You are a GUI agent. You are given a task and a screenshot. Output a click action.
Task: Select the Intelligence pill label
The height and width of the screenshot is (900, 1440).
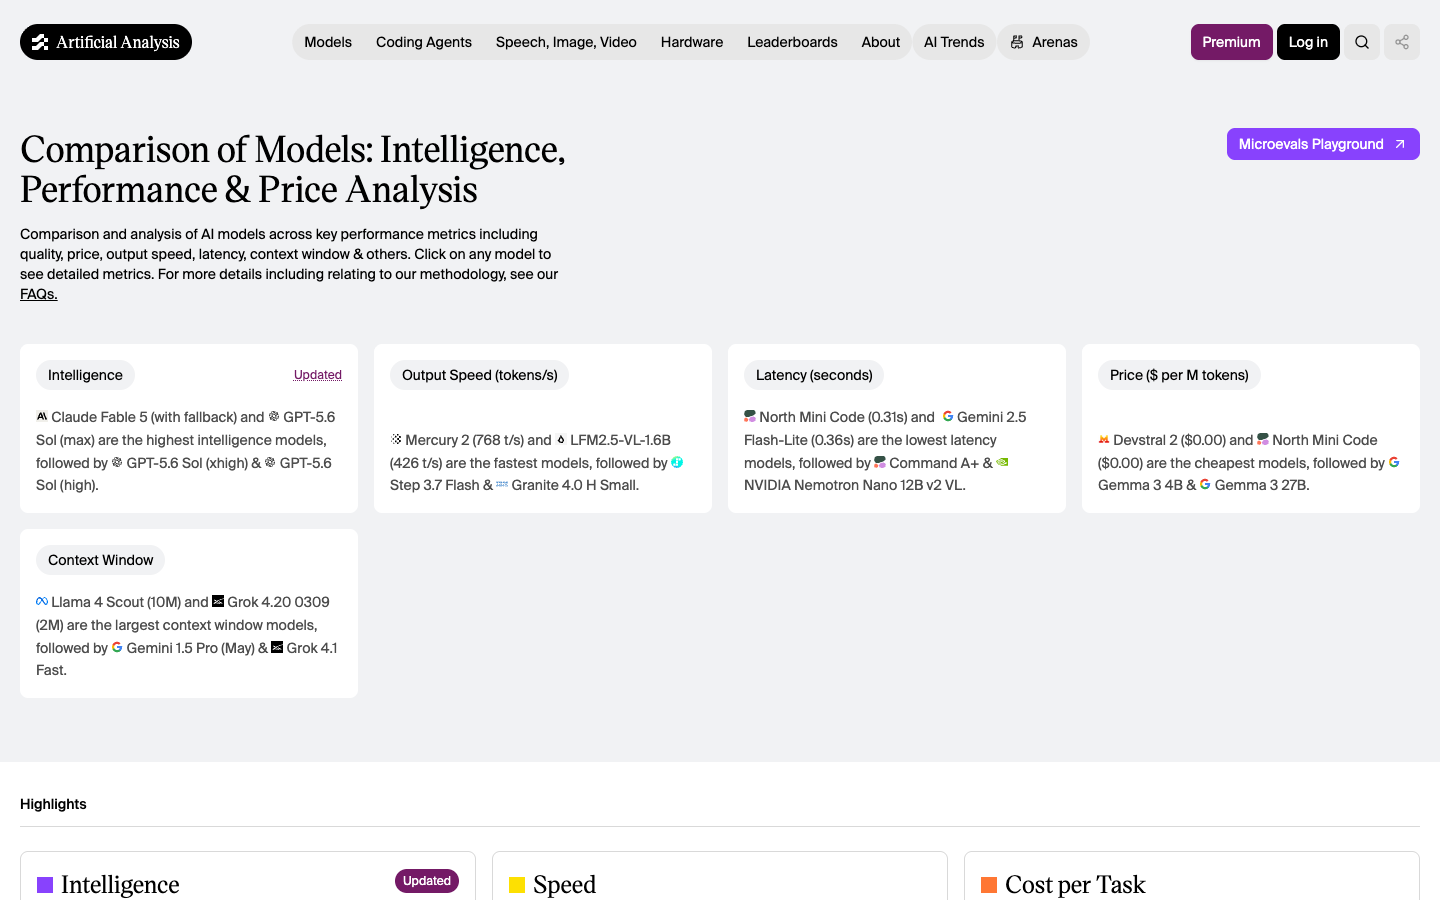coord(85,375)
